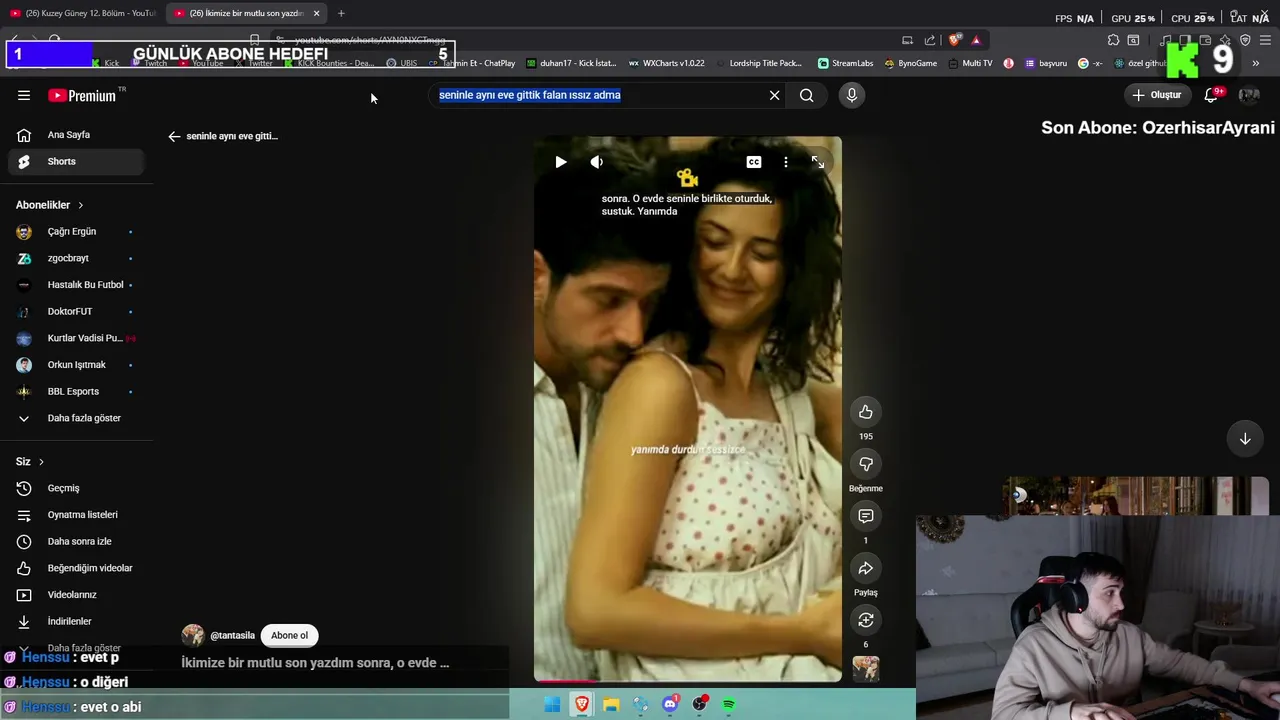Seek on Short red progress bar
Viewport: 1280px width, 720px height.
click(x=688, y=681)
